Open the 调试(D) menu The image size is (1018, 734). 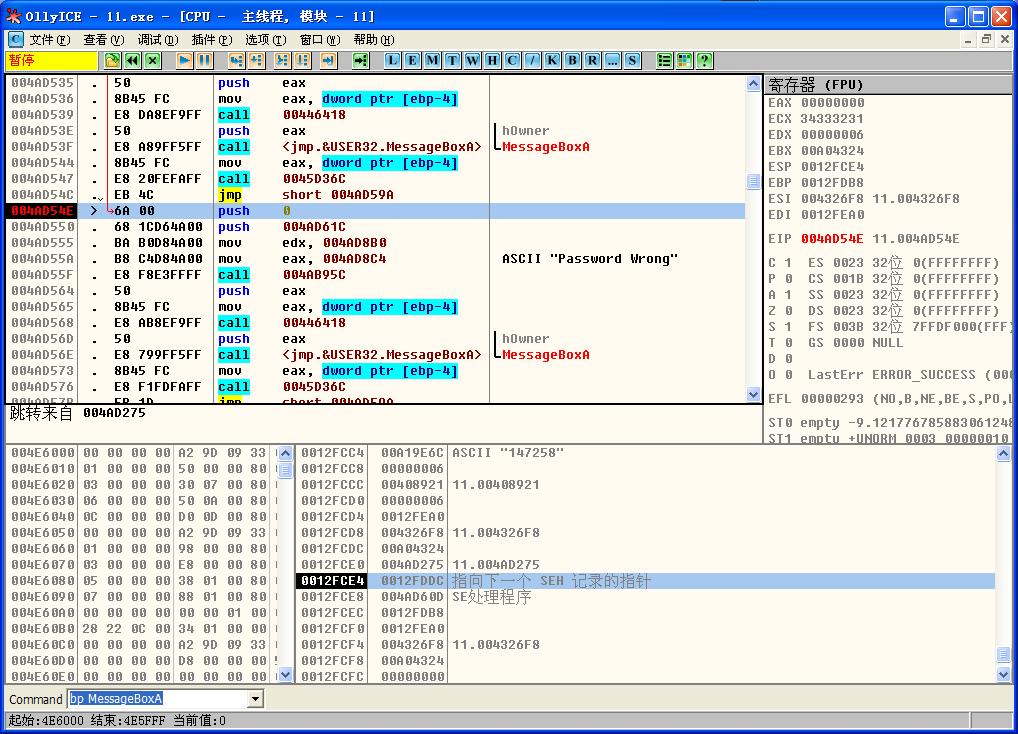(158, 40)
